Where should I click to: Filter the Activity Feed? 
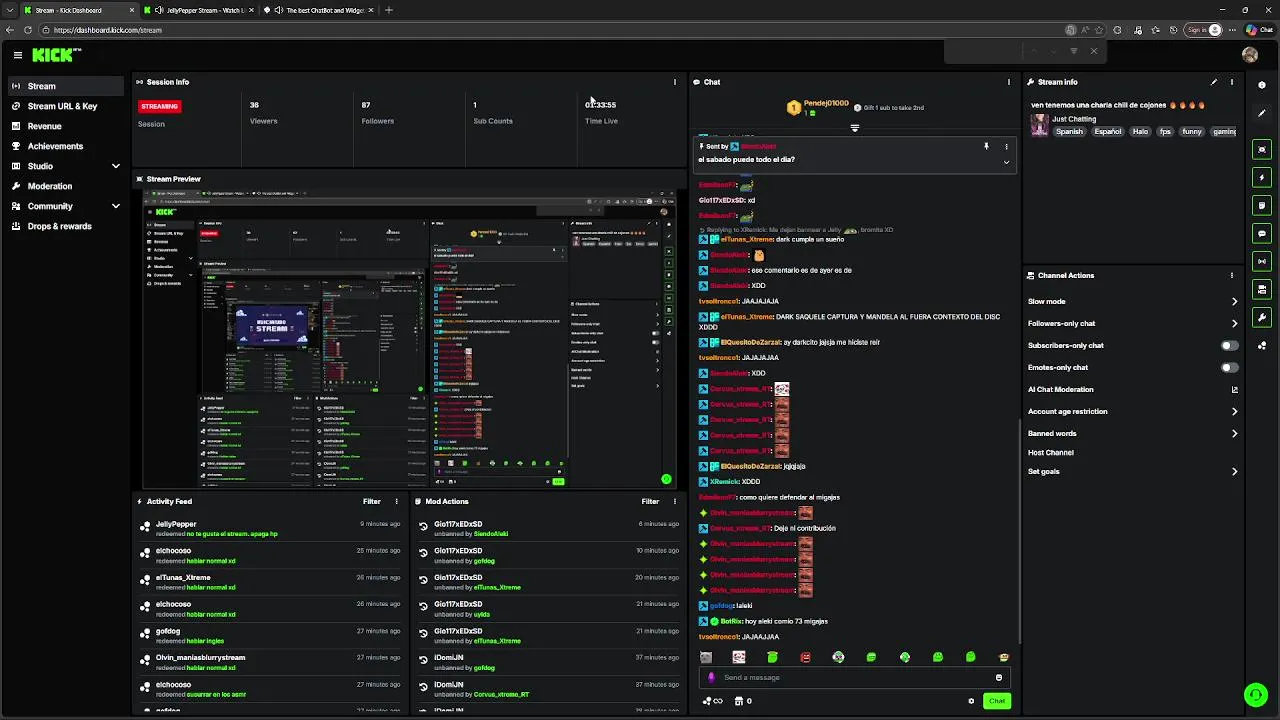coord(372,501)
